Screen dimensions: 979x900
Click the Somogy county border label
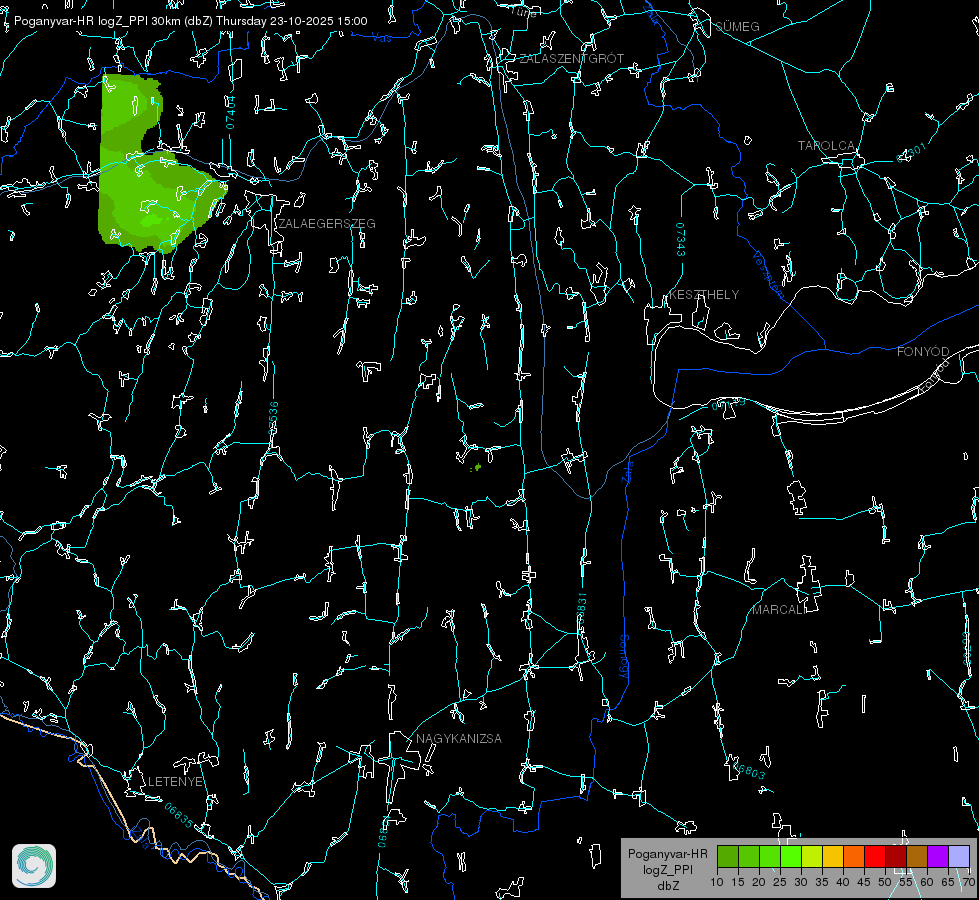(x=624, y=657)
